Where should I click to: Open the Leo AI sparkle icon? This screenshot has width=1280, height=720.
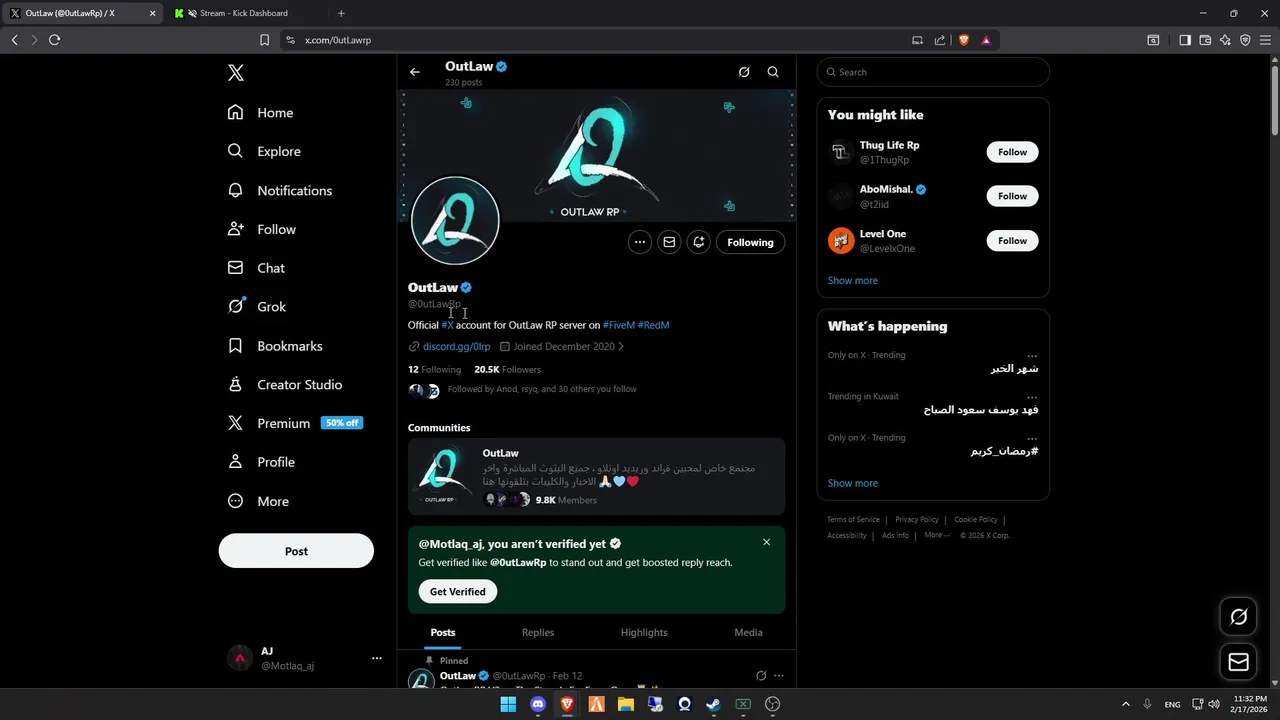pos(1225,40)
